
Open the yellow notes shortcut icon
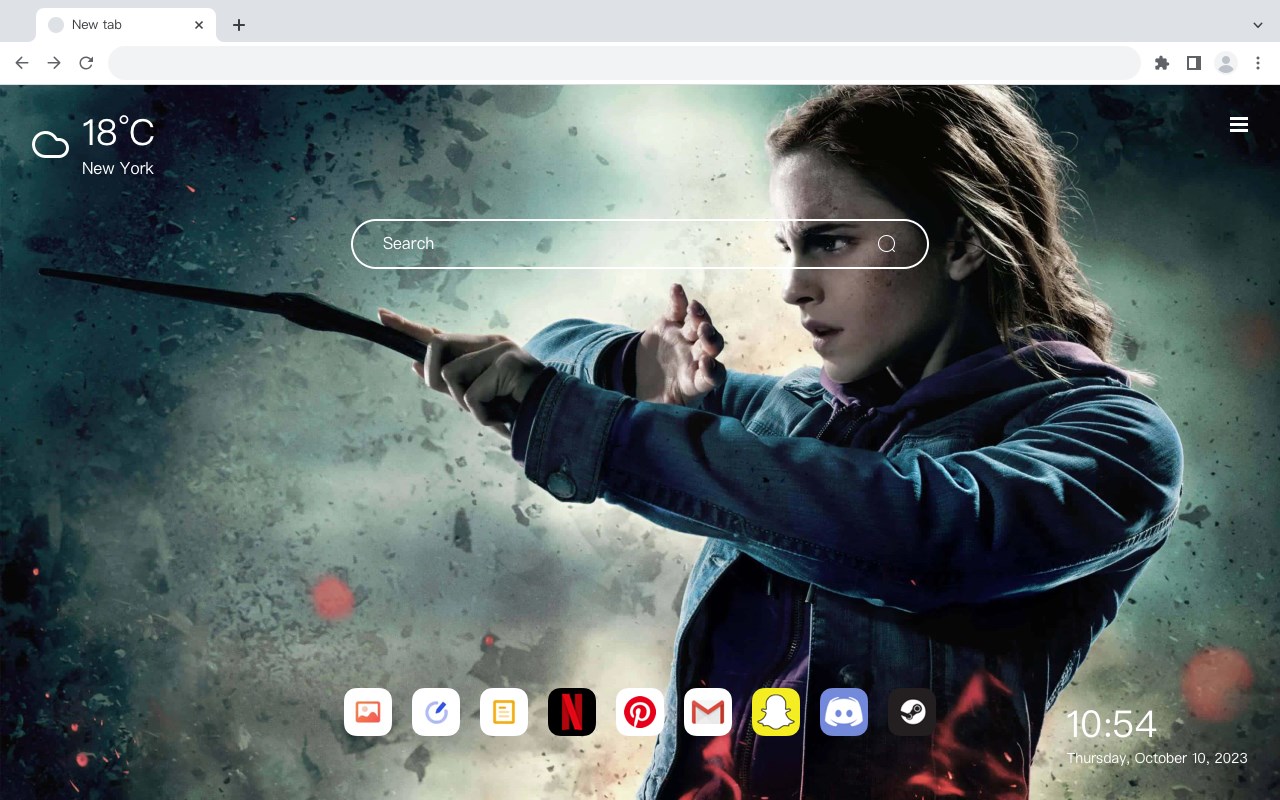[x=504, y=712]
